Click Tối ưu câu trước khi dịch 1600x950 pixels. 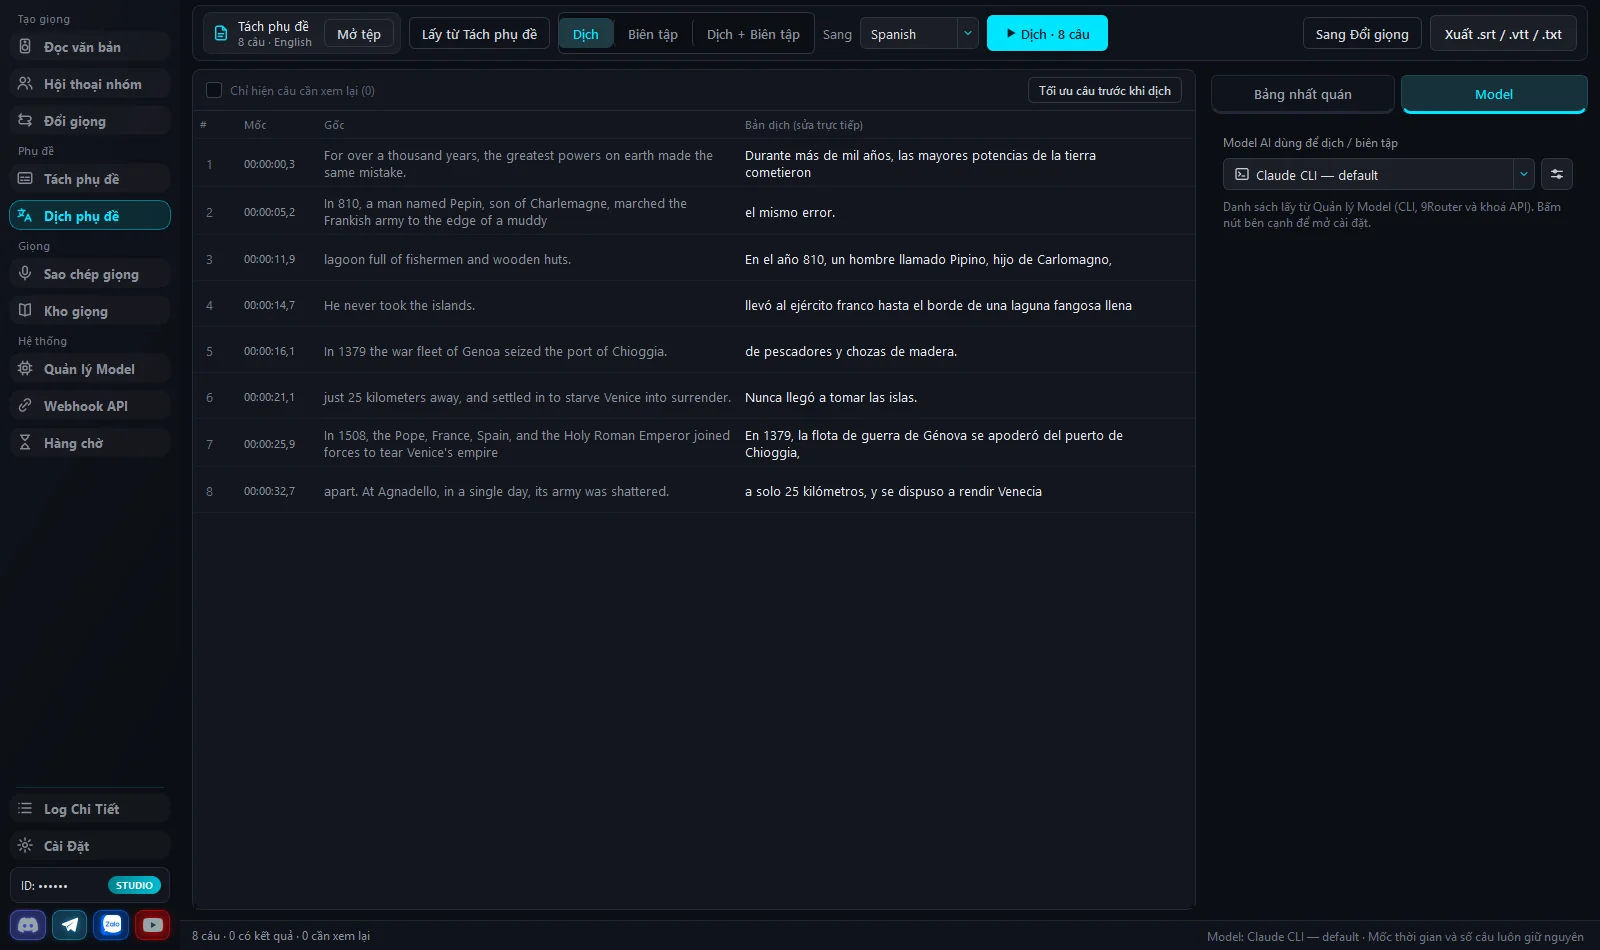pos(1105,90)
